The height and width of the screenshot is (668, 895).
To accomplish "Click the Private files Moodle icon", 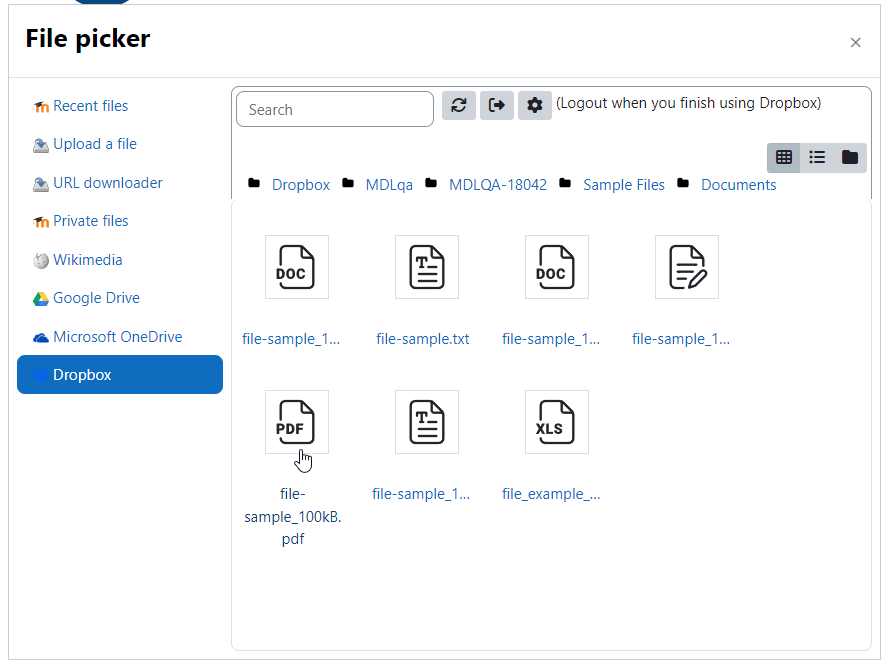I will click(41, 222).
